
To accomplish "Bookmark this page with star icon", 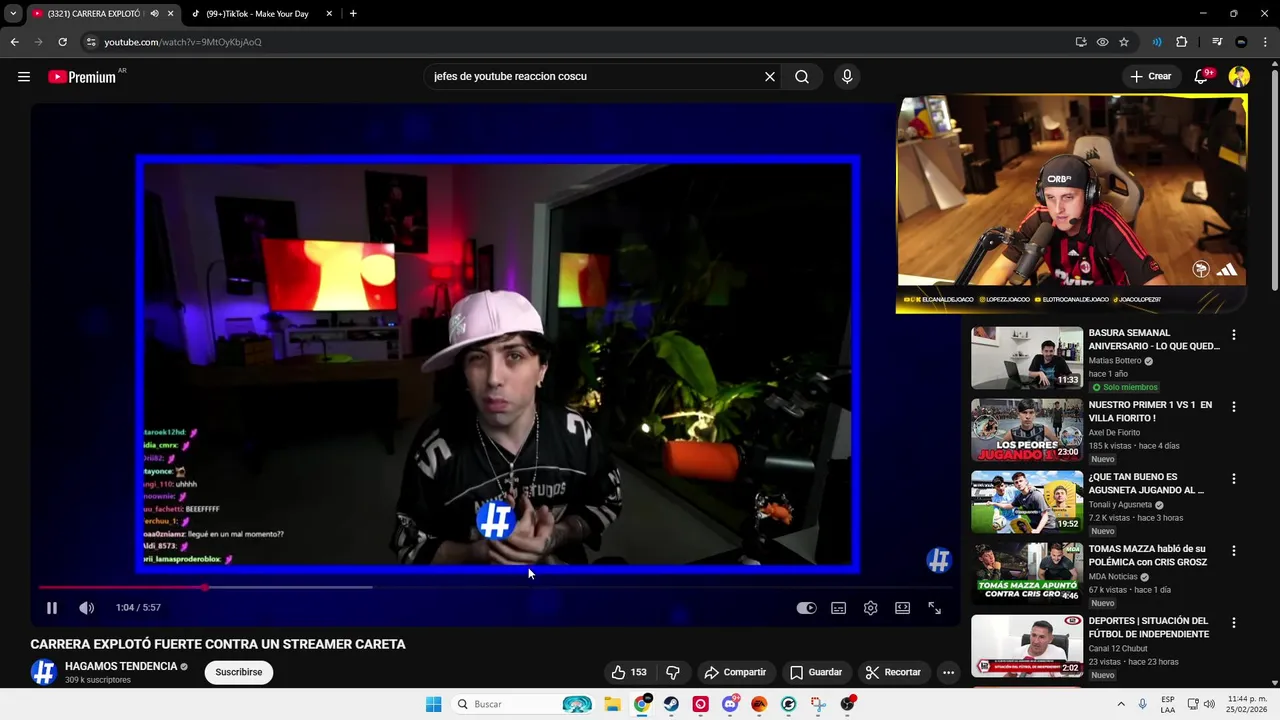I will [x=1124, y=42].
